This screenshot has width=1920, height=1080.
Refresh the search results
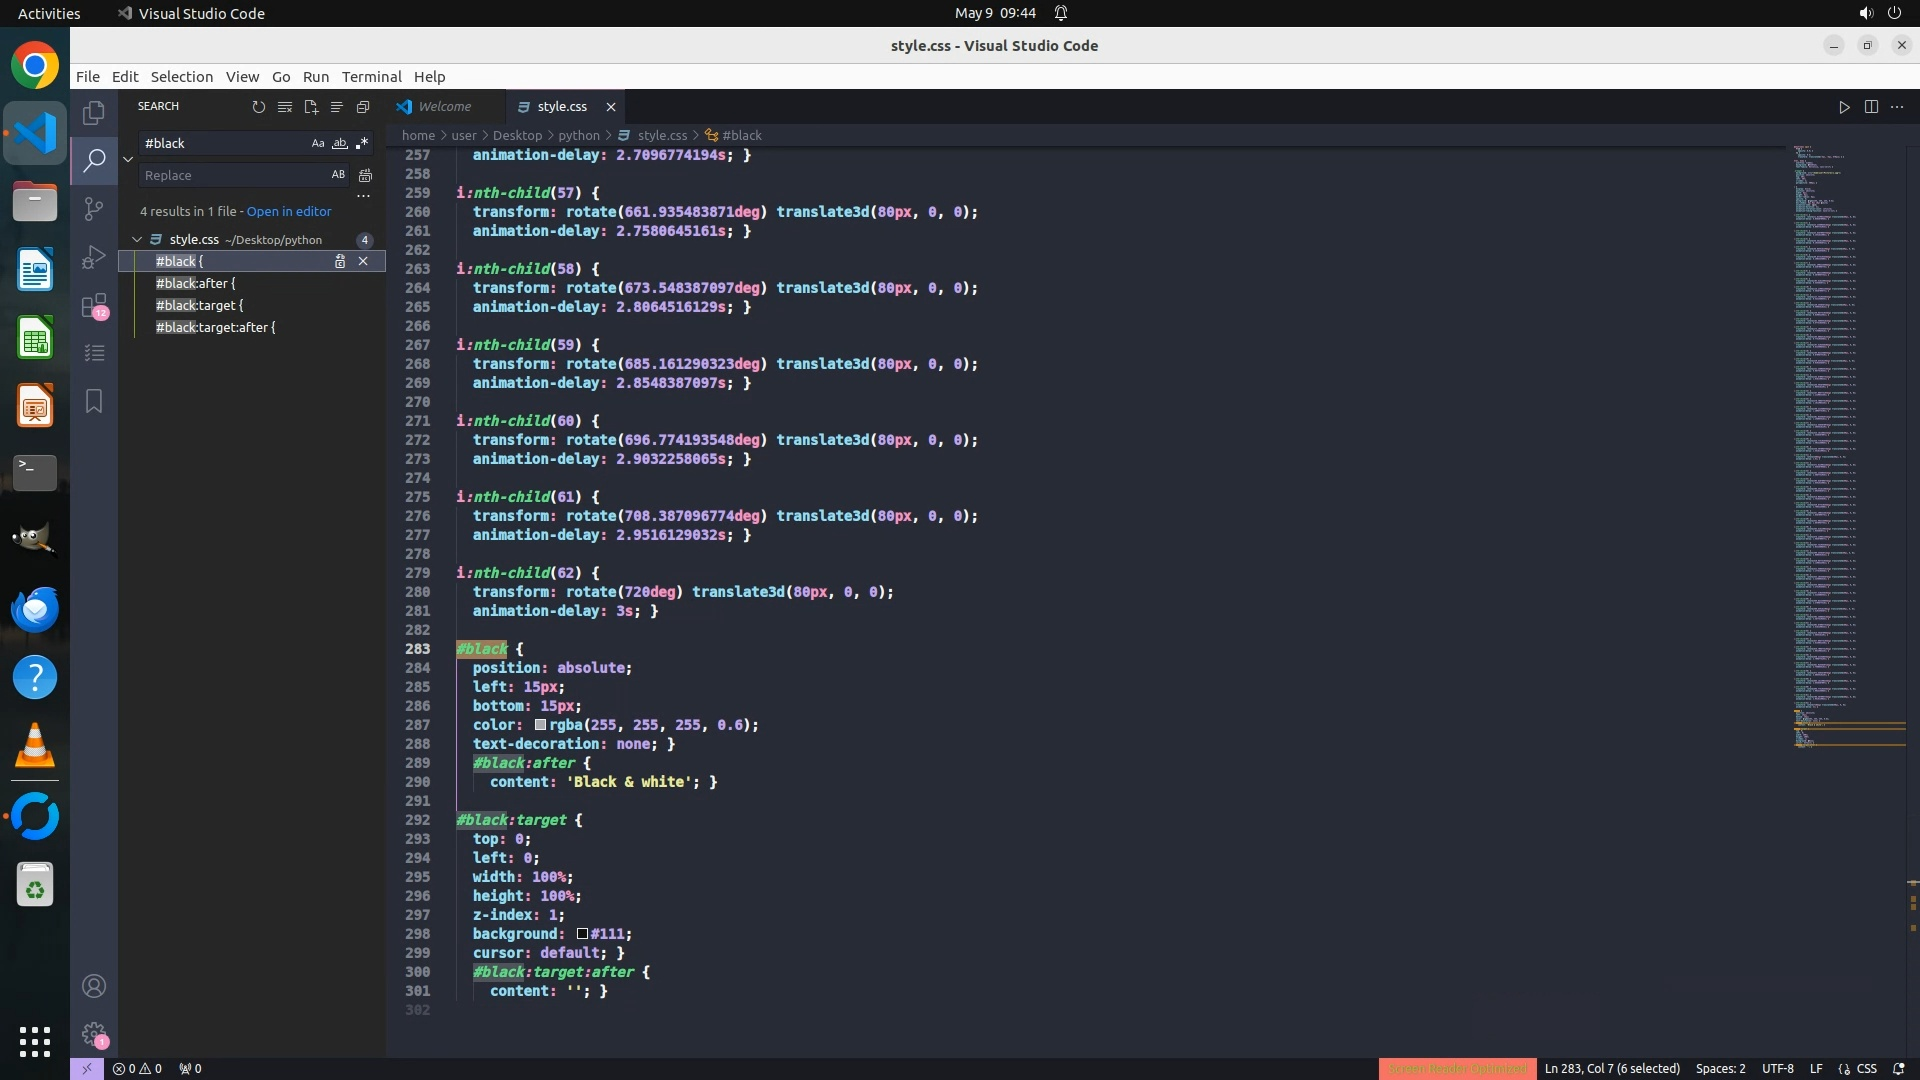pyautogui.click(x=258, y=107)
